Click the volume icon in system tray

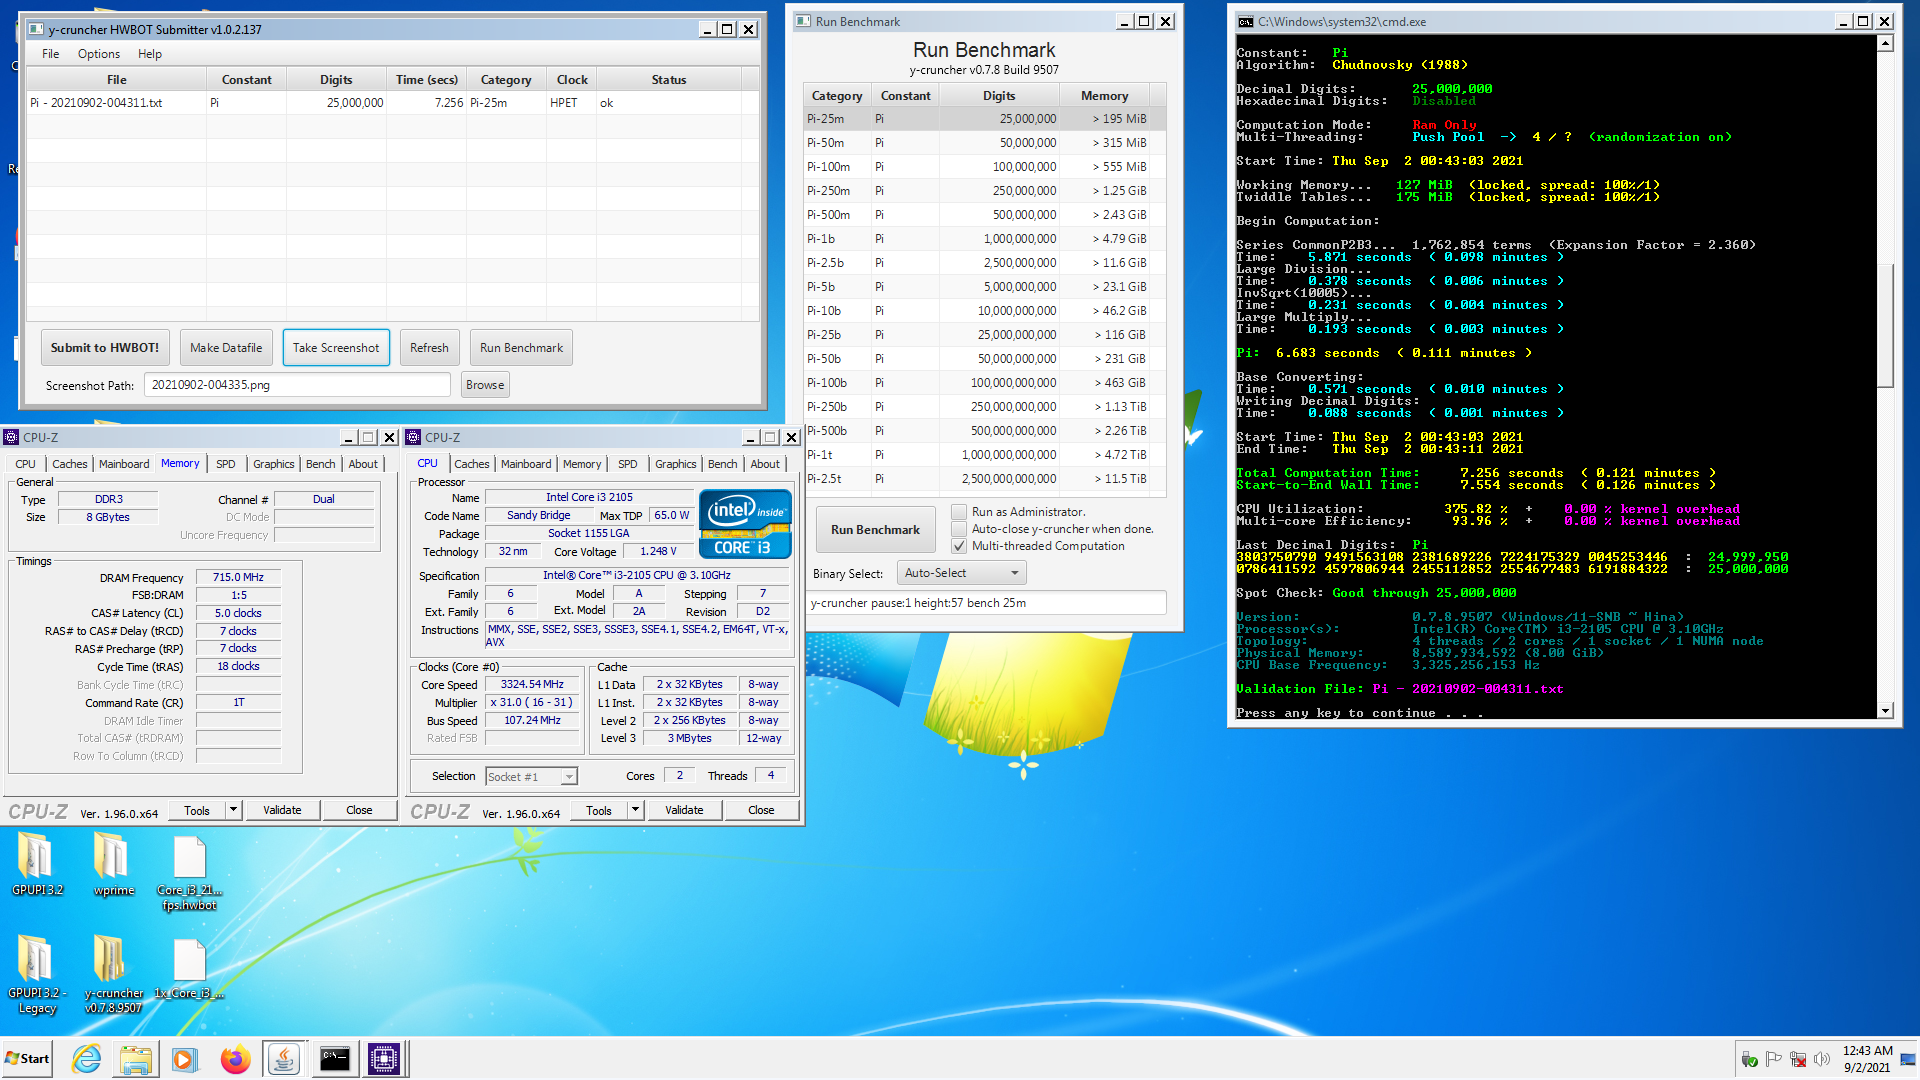pos(1822,1059)
